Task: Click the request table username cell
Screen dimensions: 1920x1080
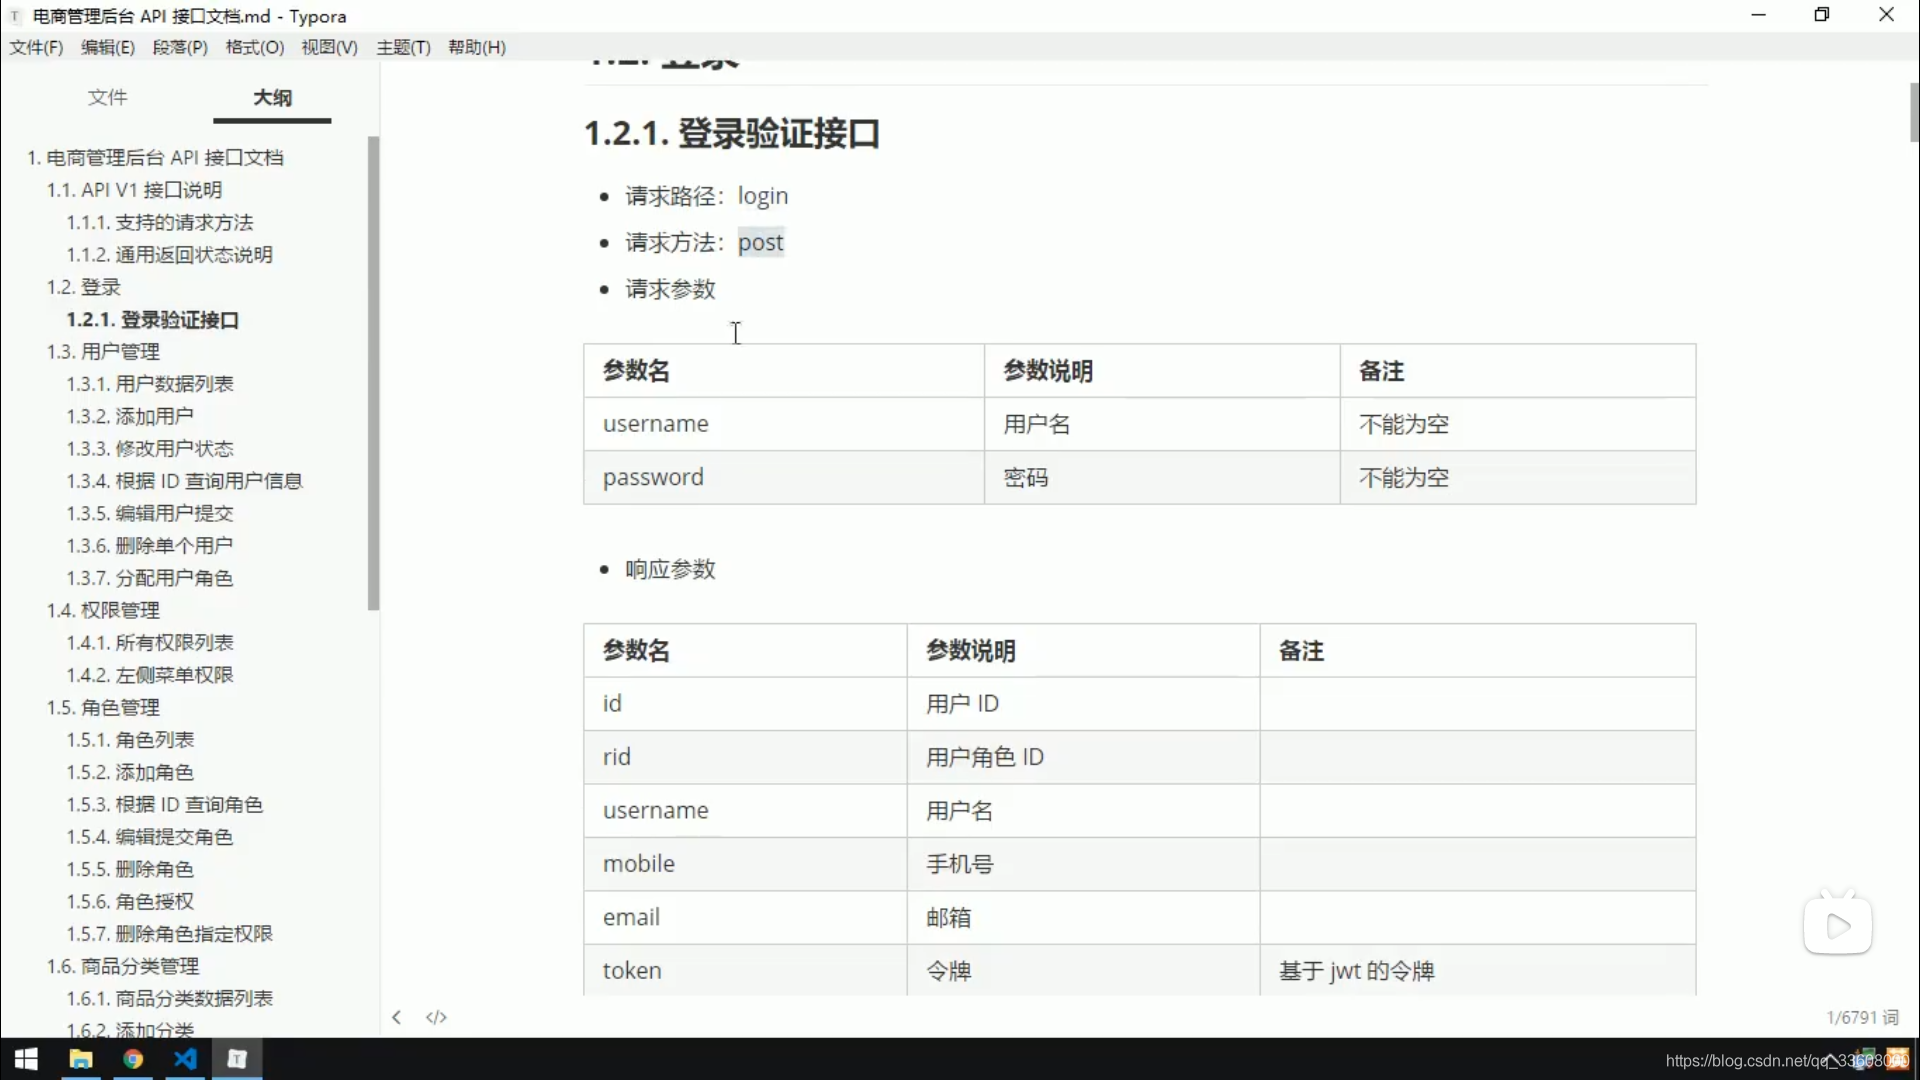Action: coord(784,424)
